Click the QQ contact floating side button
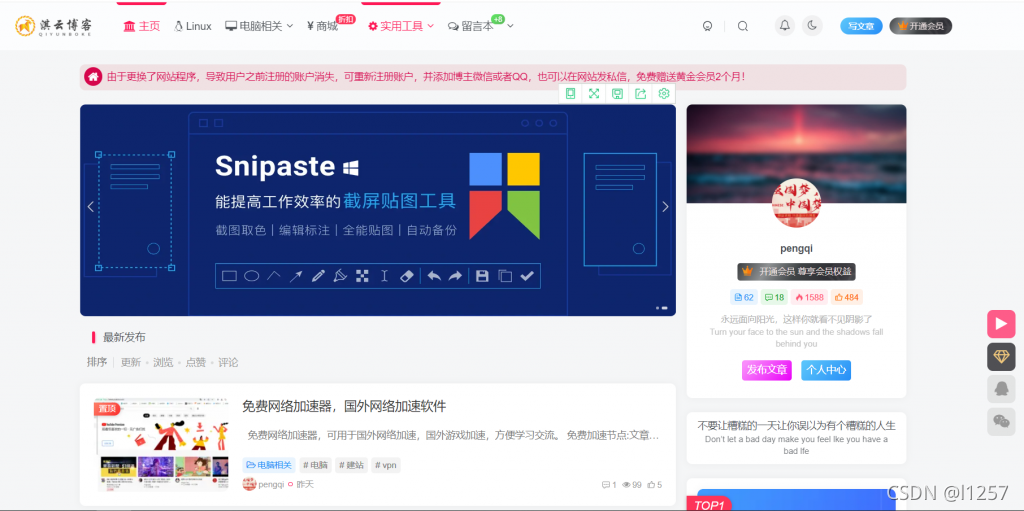The height and width of the screenshot is (511, 1024). point(1000,389)
